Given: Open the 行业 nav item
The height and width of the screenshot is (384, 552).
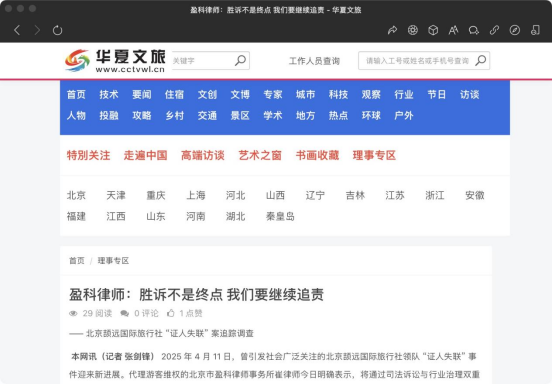Looking at the screenshot, I should [x=404, y=94].
